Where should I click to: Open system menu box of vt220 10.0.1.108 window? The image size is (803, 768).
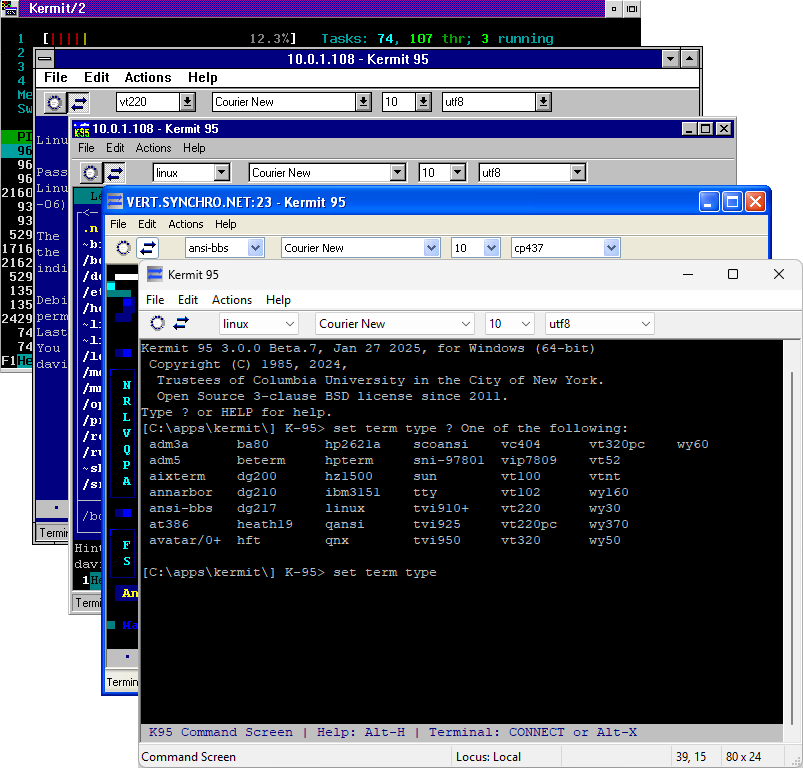[x=45, y=59]
